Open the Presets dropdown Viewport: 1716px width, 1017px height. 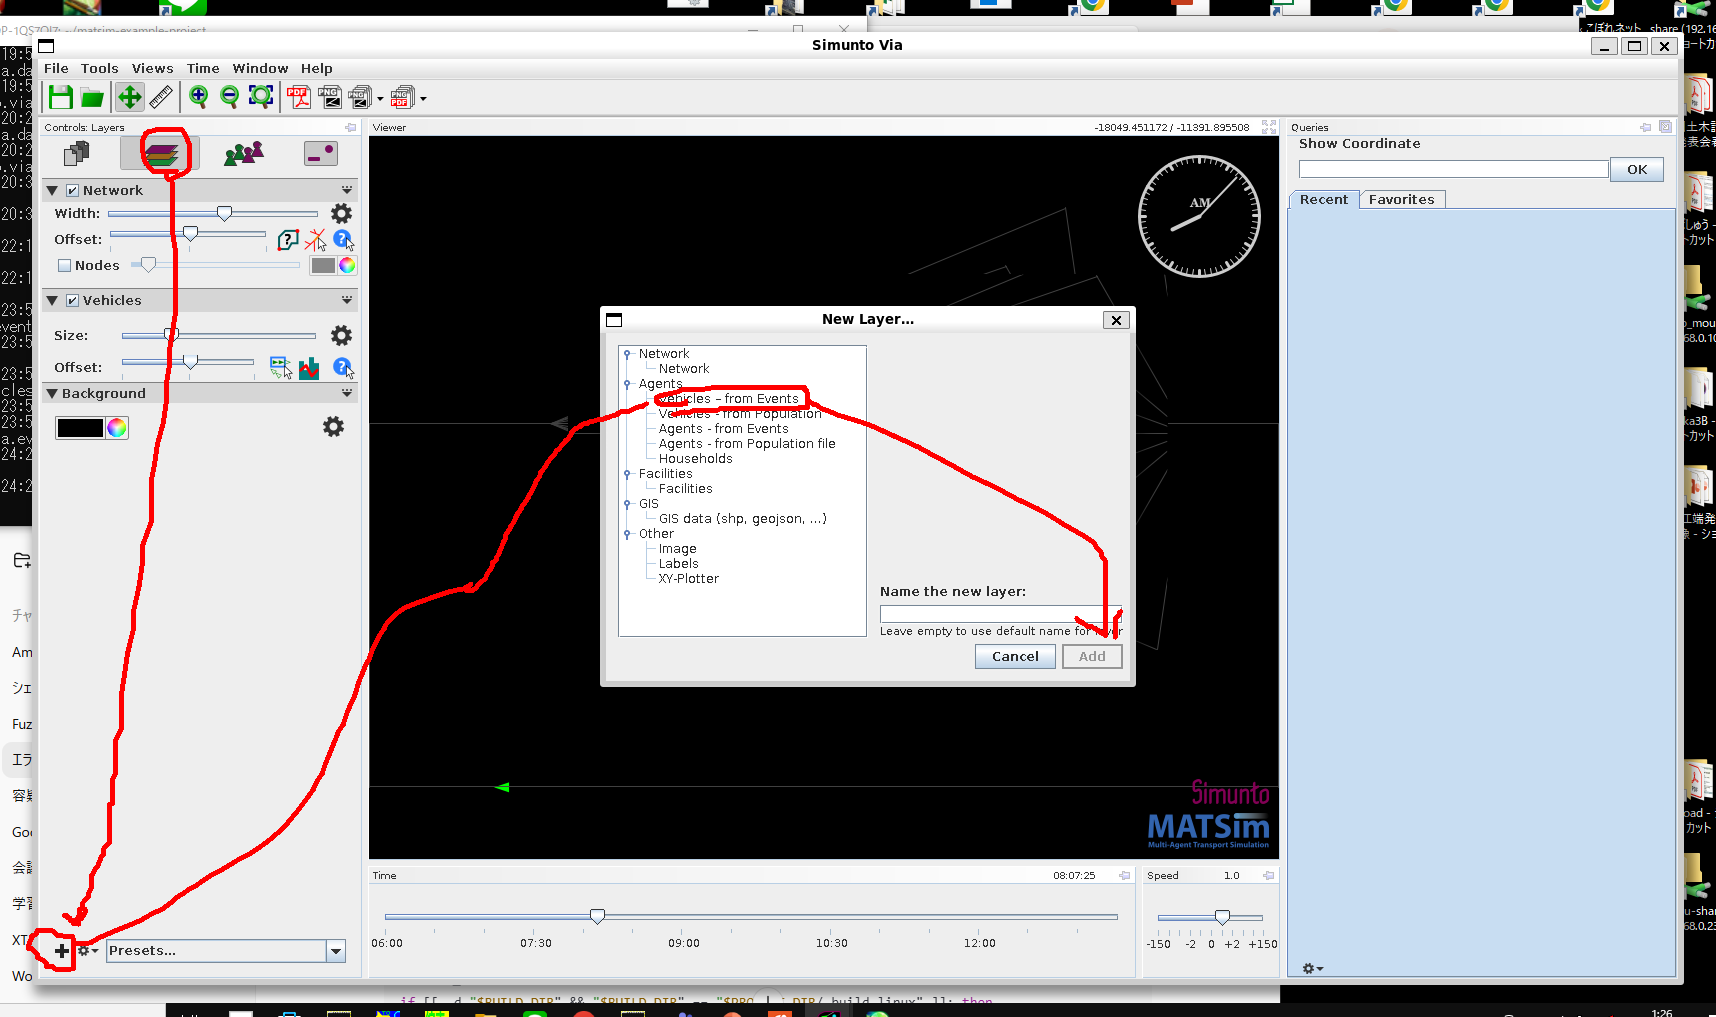(x=336, y=951)
